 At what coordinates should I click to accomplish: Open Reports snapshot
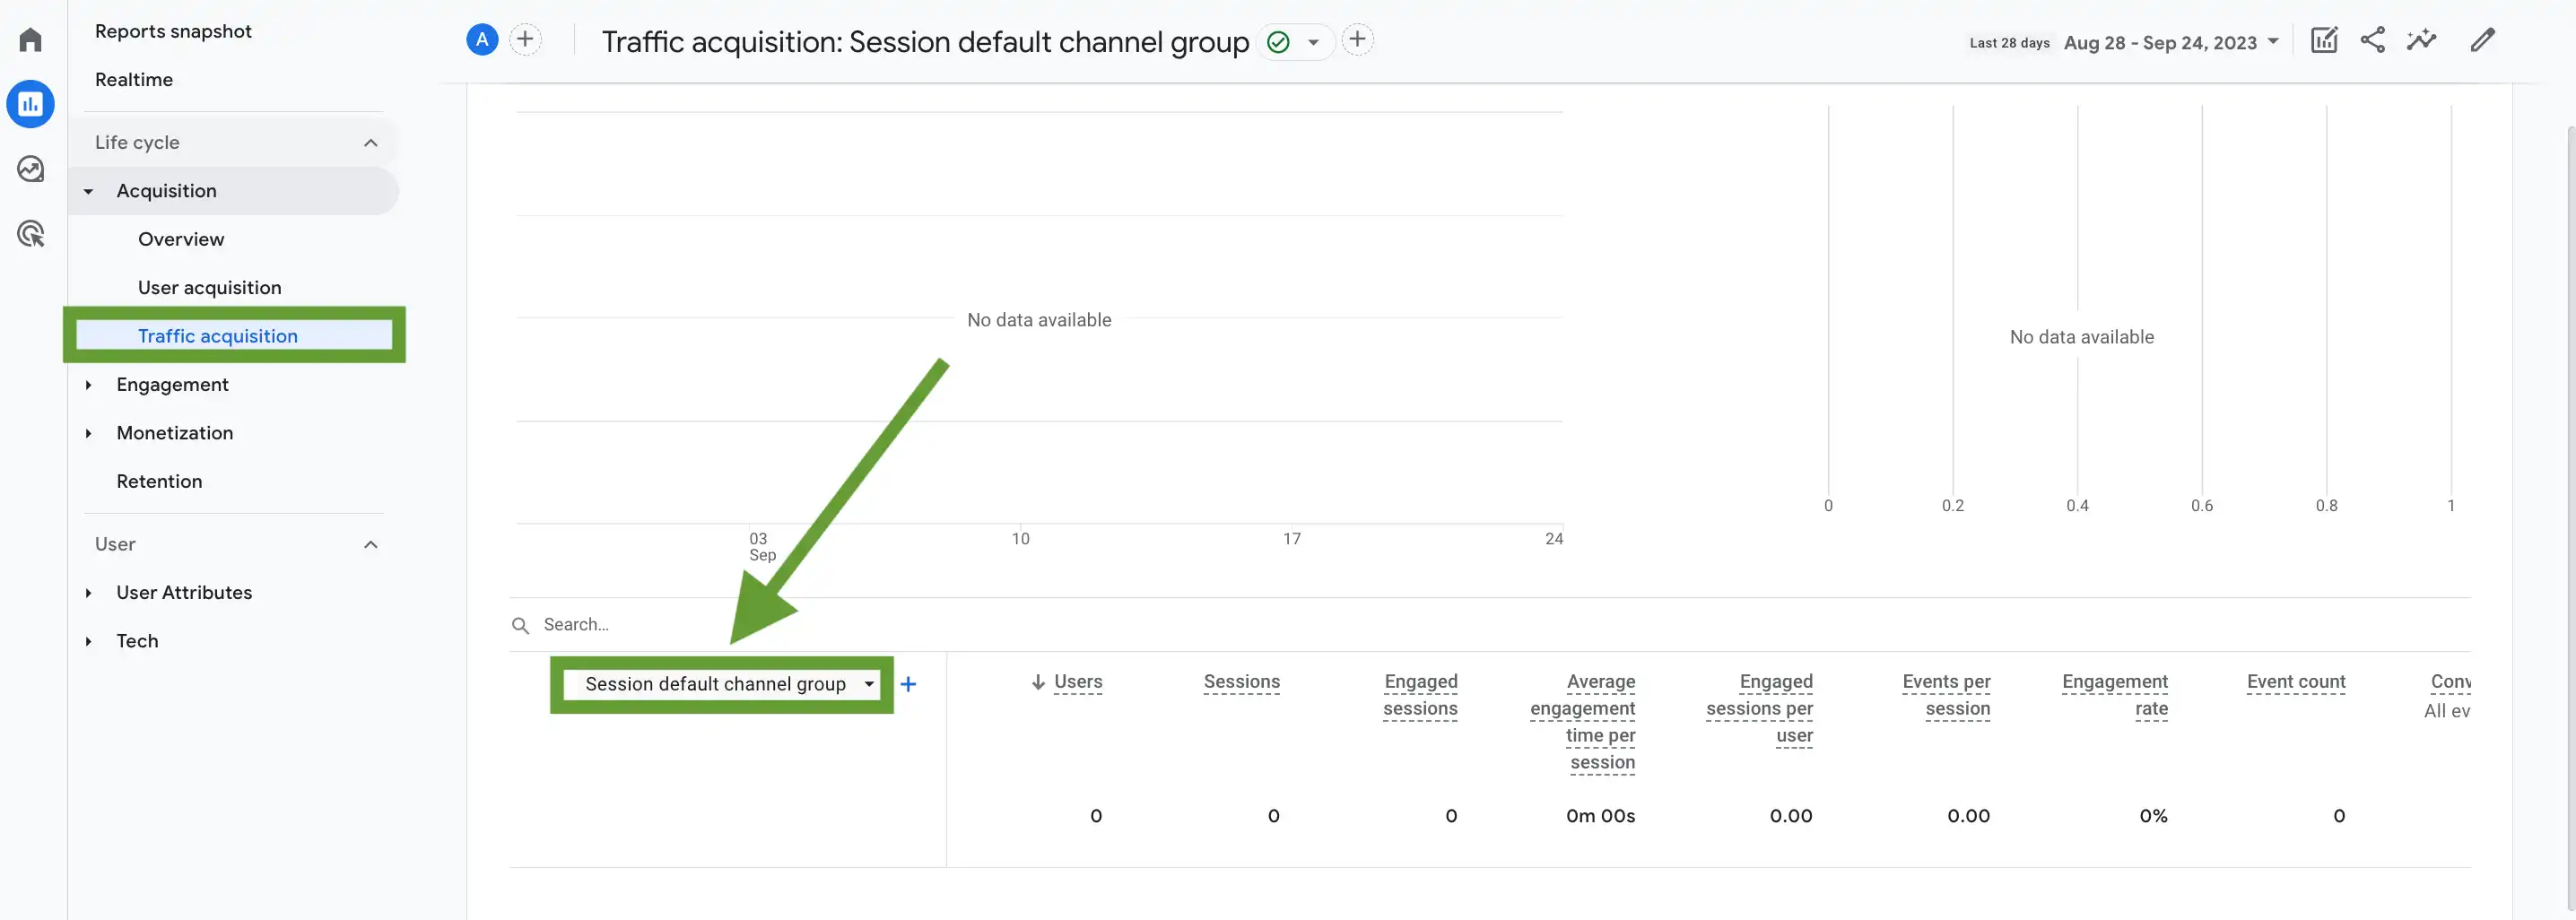click(x=173, y=31)
